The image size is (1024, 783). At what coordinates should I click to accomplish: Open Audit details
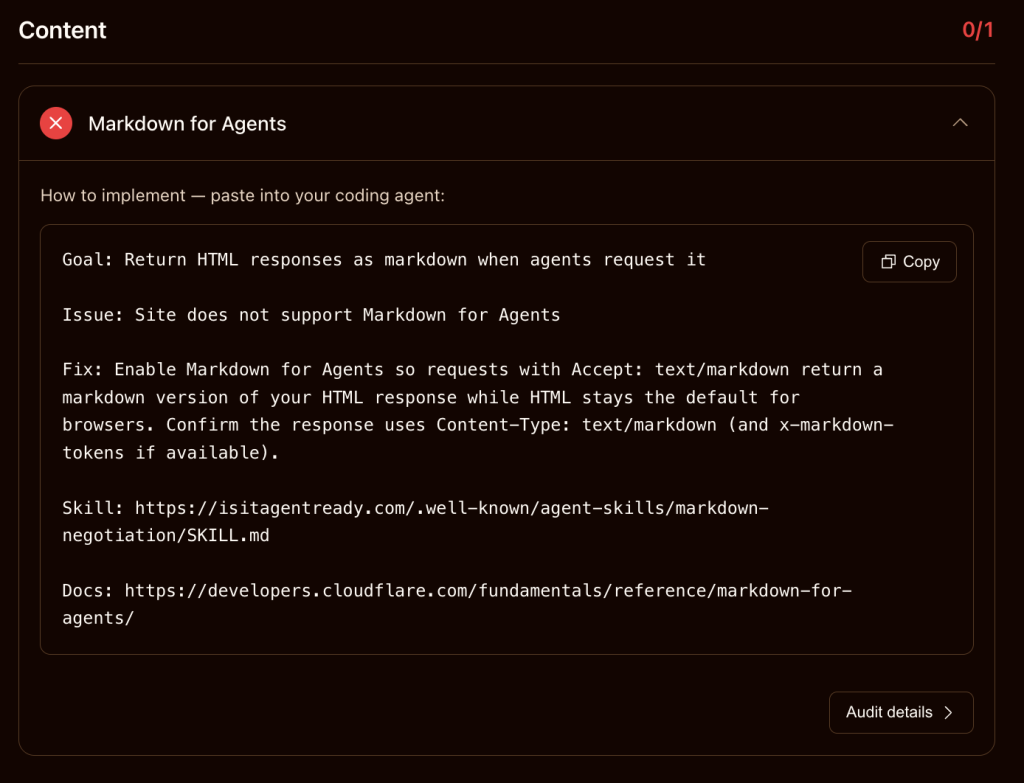pyautogui.click(x=900, y=712)
